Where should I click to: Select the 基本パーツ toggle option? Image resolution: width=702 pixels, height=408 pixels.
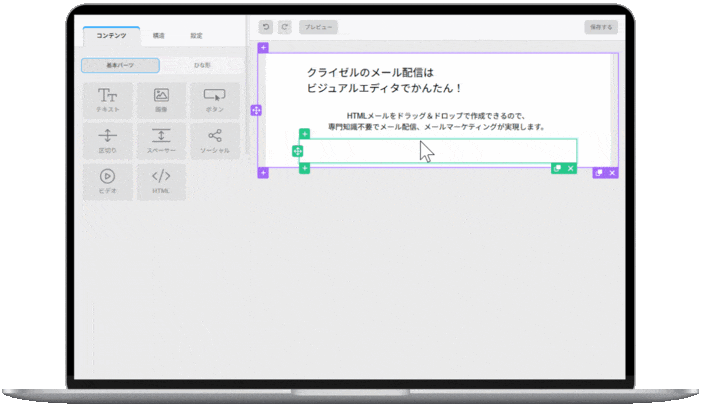(120, 65)
